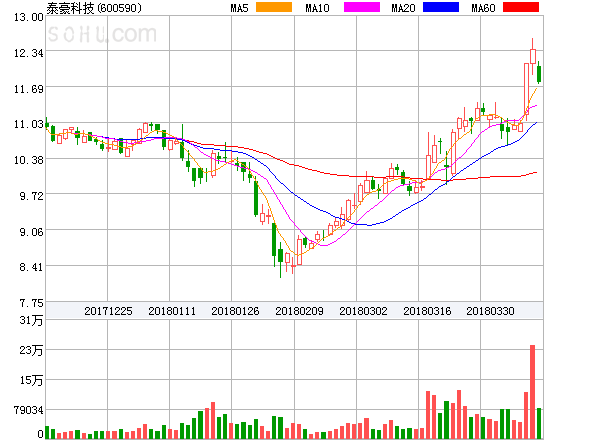
Task: Click the MA10 legend label
Action: click(317, 8)
